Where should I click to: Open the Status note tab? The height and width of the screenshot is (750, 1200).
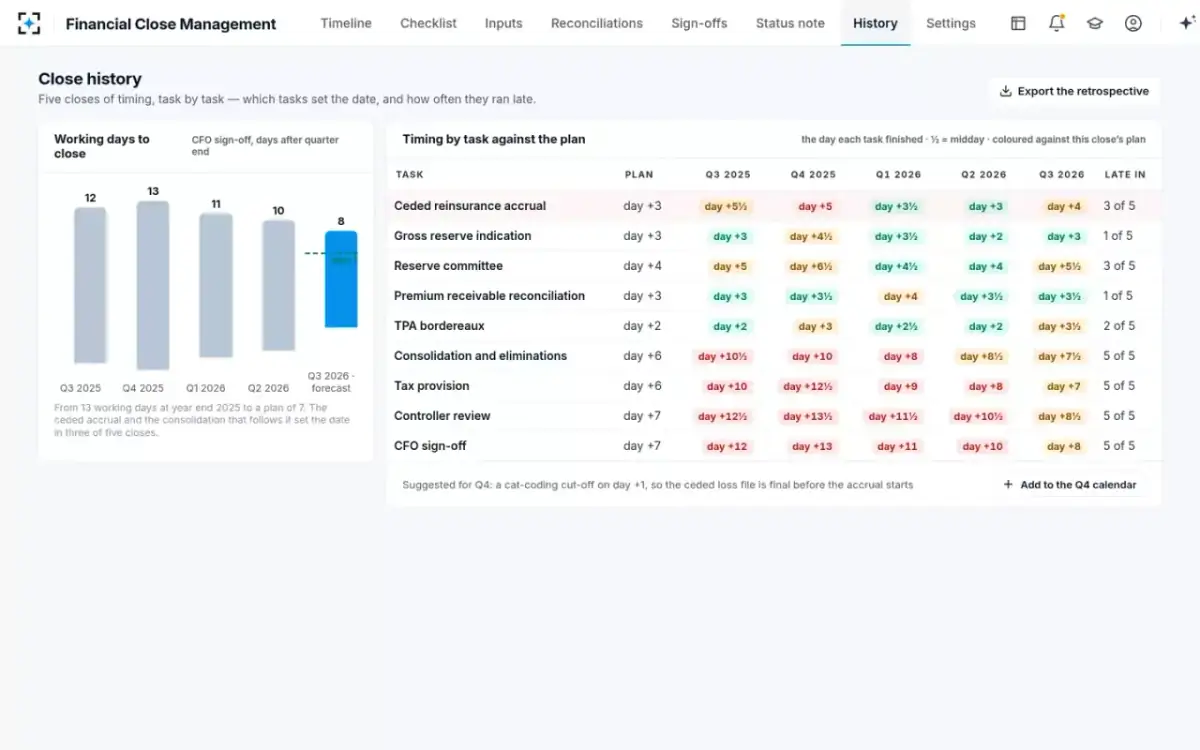[790, 23]
